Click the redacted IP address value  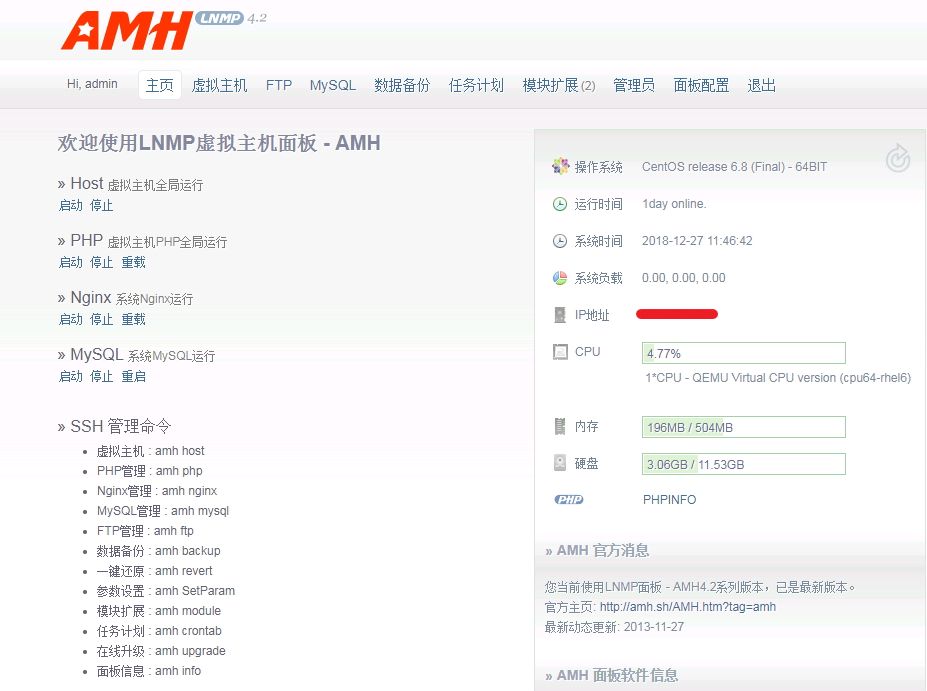pyautogui.click(x=677, y=314)
